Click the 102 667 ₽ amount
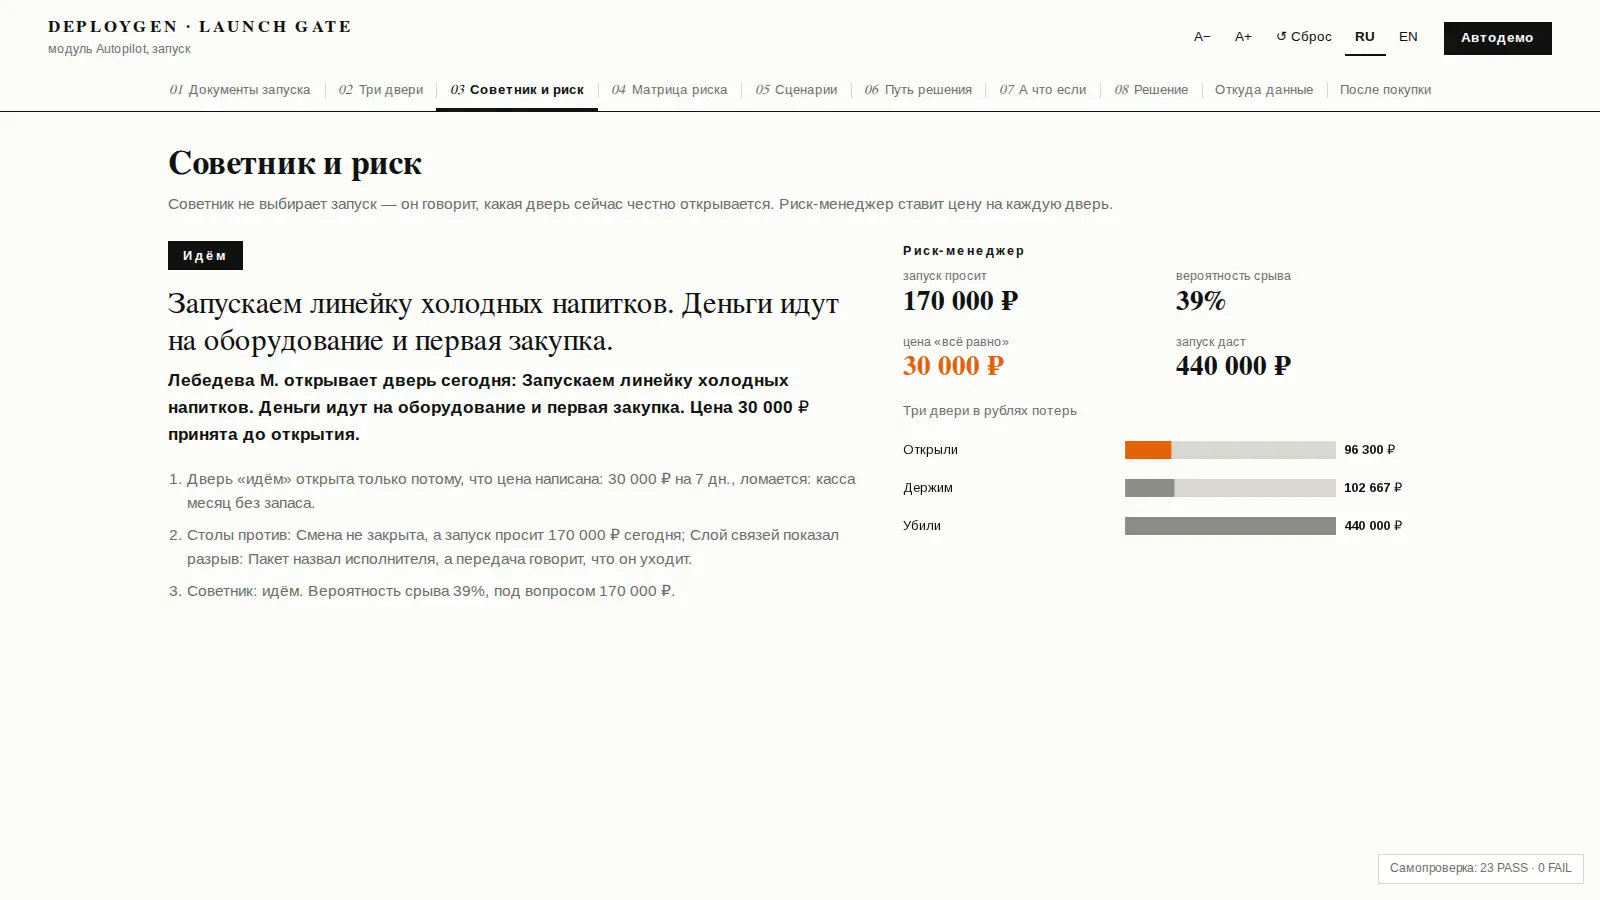This screenshot has height=900, width=1600. click(x=1373, y=488)
